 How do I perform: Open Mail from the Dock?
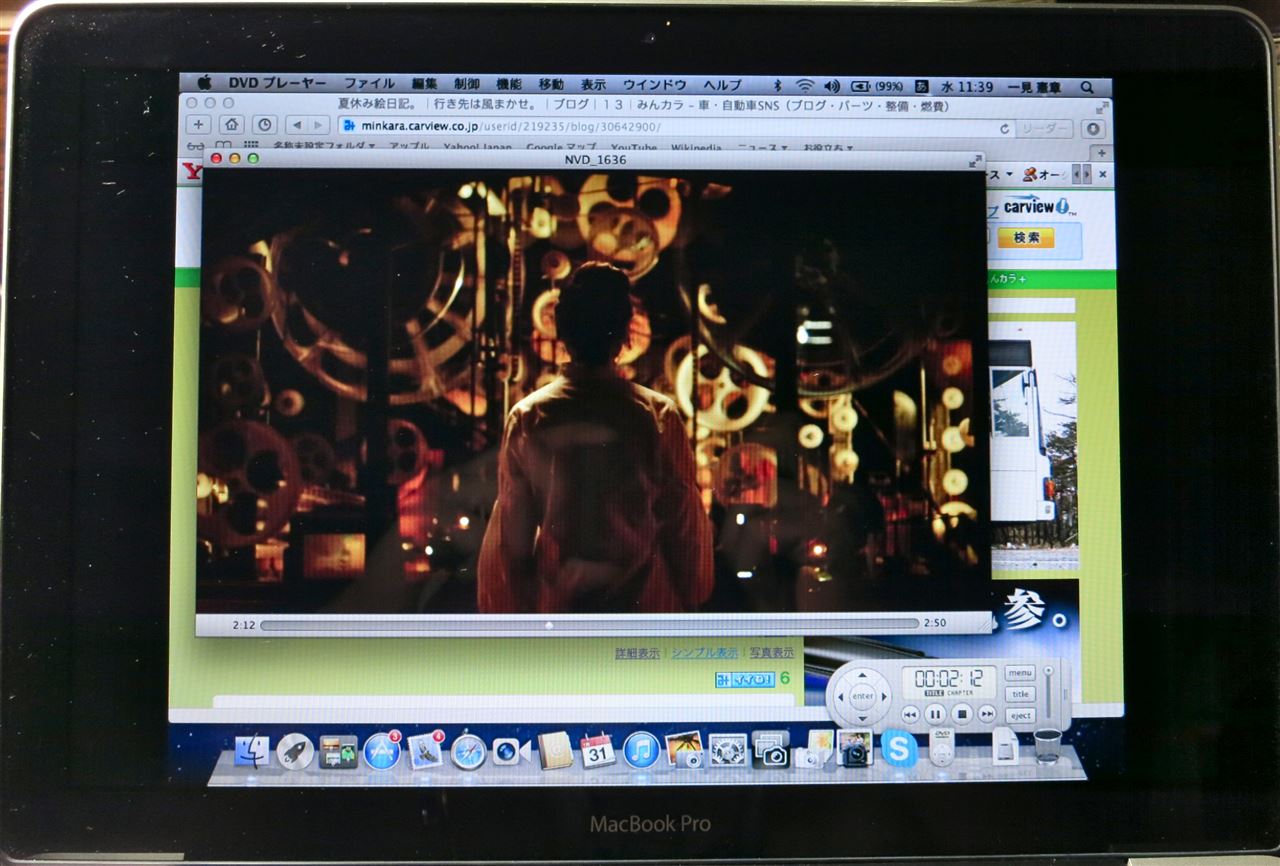click(x=425, y=751)
